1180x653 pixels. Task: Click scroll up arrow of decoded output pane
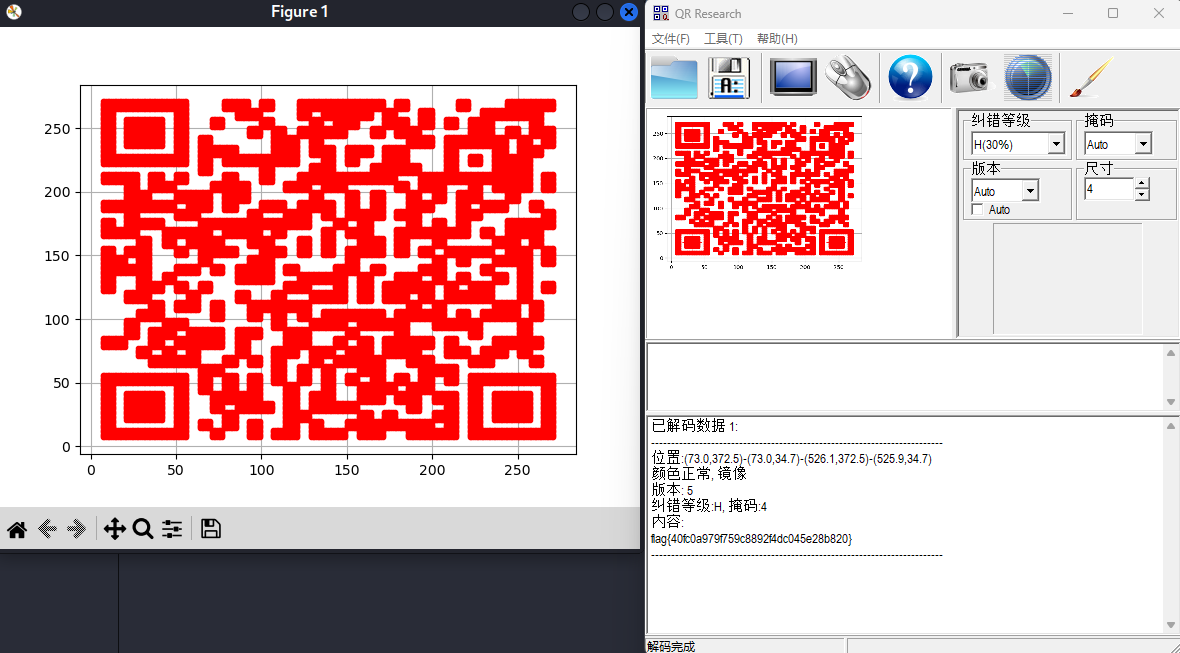[x=1171, y=426]
